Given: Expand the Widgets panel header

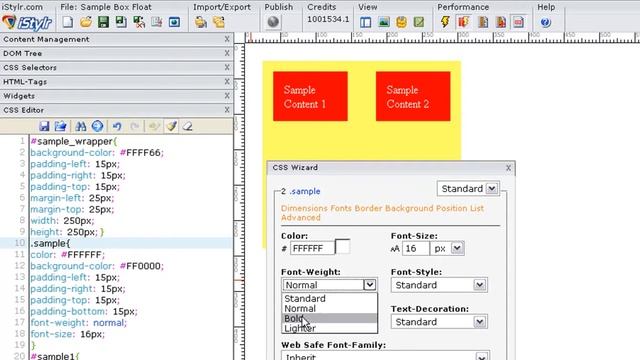Looking at the screenshot, I should pos(116,96).
